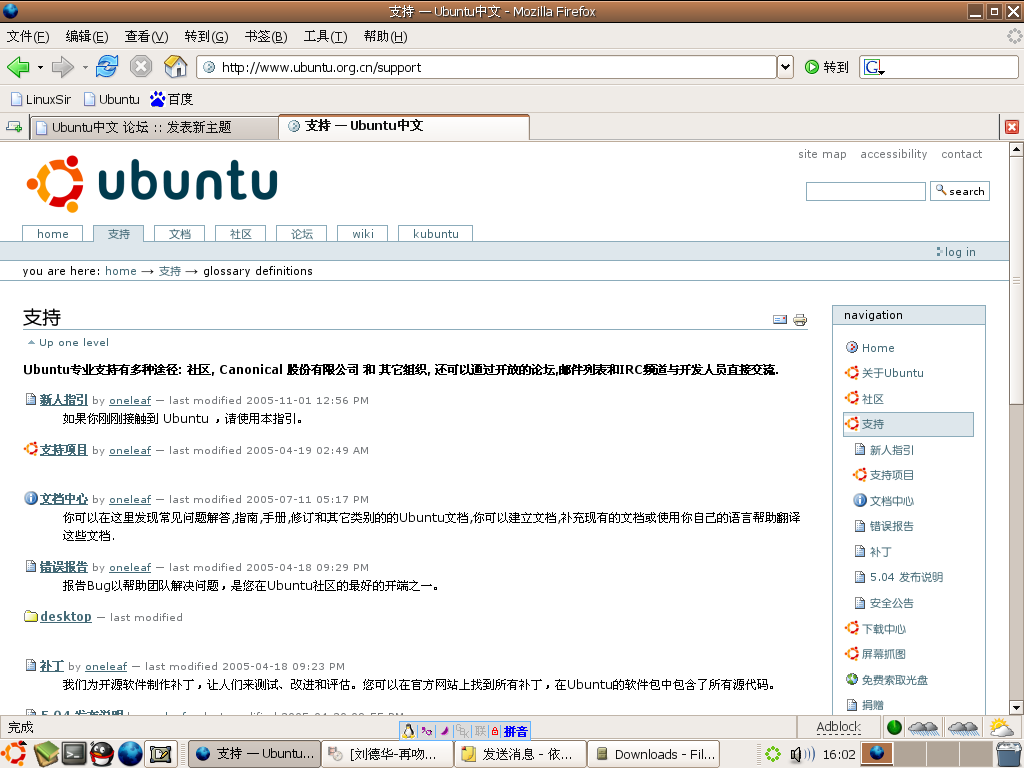
Task: Click the desktop folder icon
Action: coord(31,616)
